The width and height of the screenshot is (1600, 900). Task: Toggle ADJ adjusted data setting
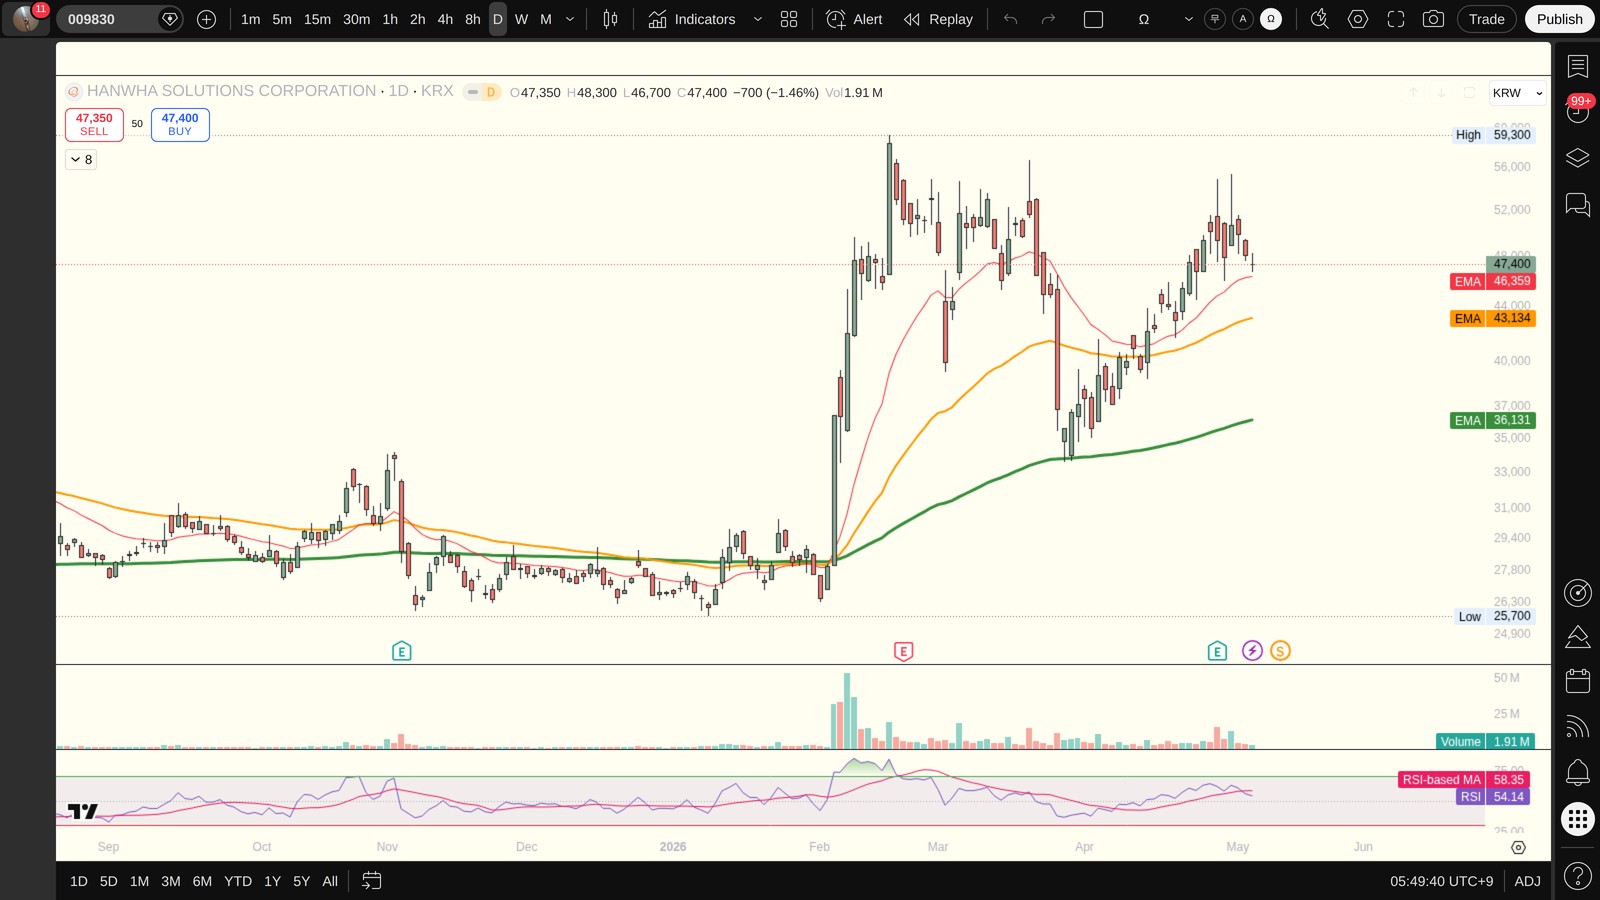tap(1527, 881)
